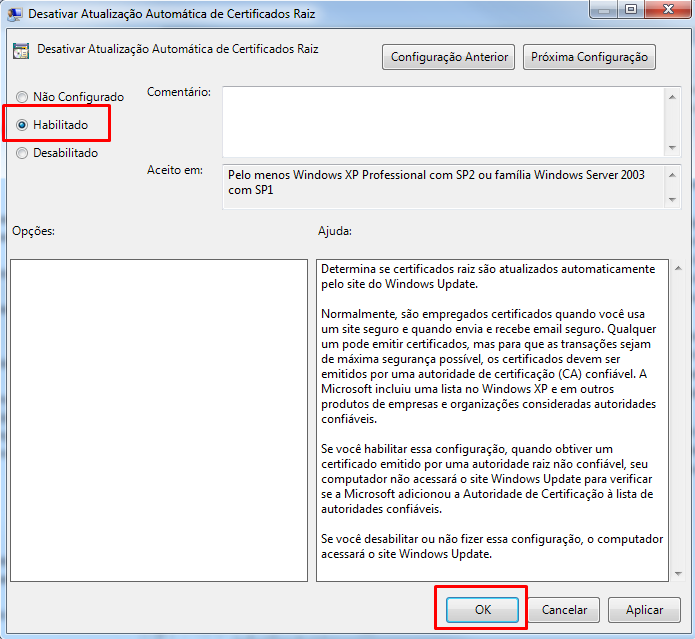Click inside the Comentário text box

pos(442,121)
